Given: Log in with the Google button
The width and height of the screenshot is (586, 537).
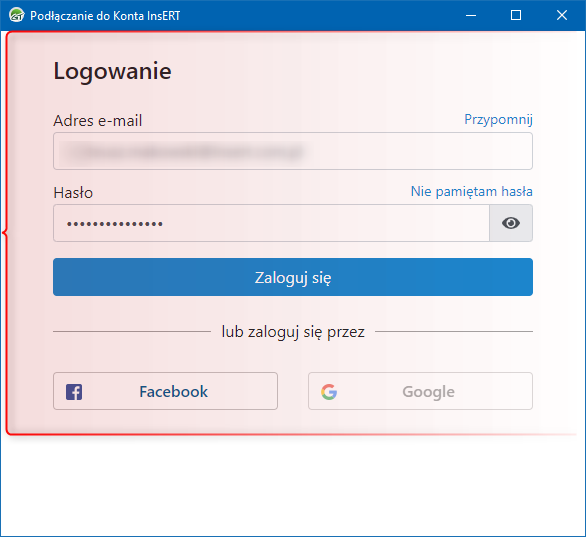Looking at the screenshot, I should pyautogui.click(x=420, y=391).
